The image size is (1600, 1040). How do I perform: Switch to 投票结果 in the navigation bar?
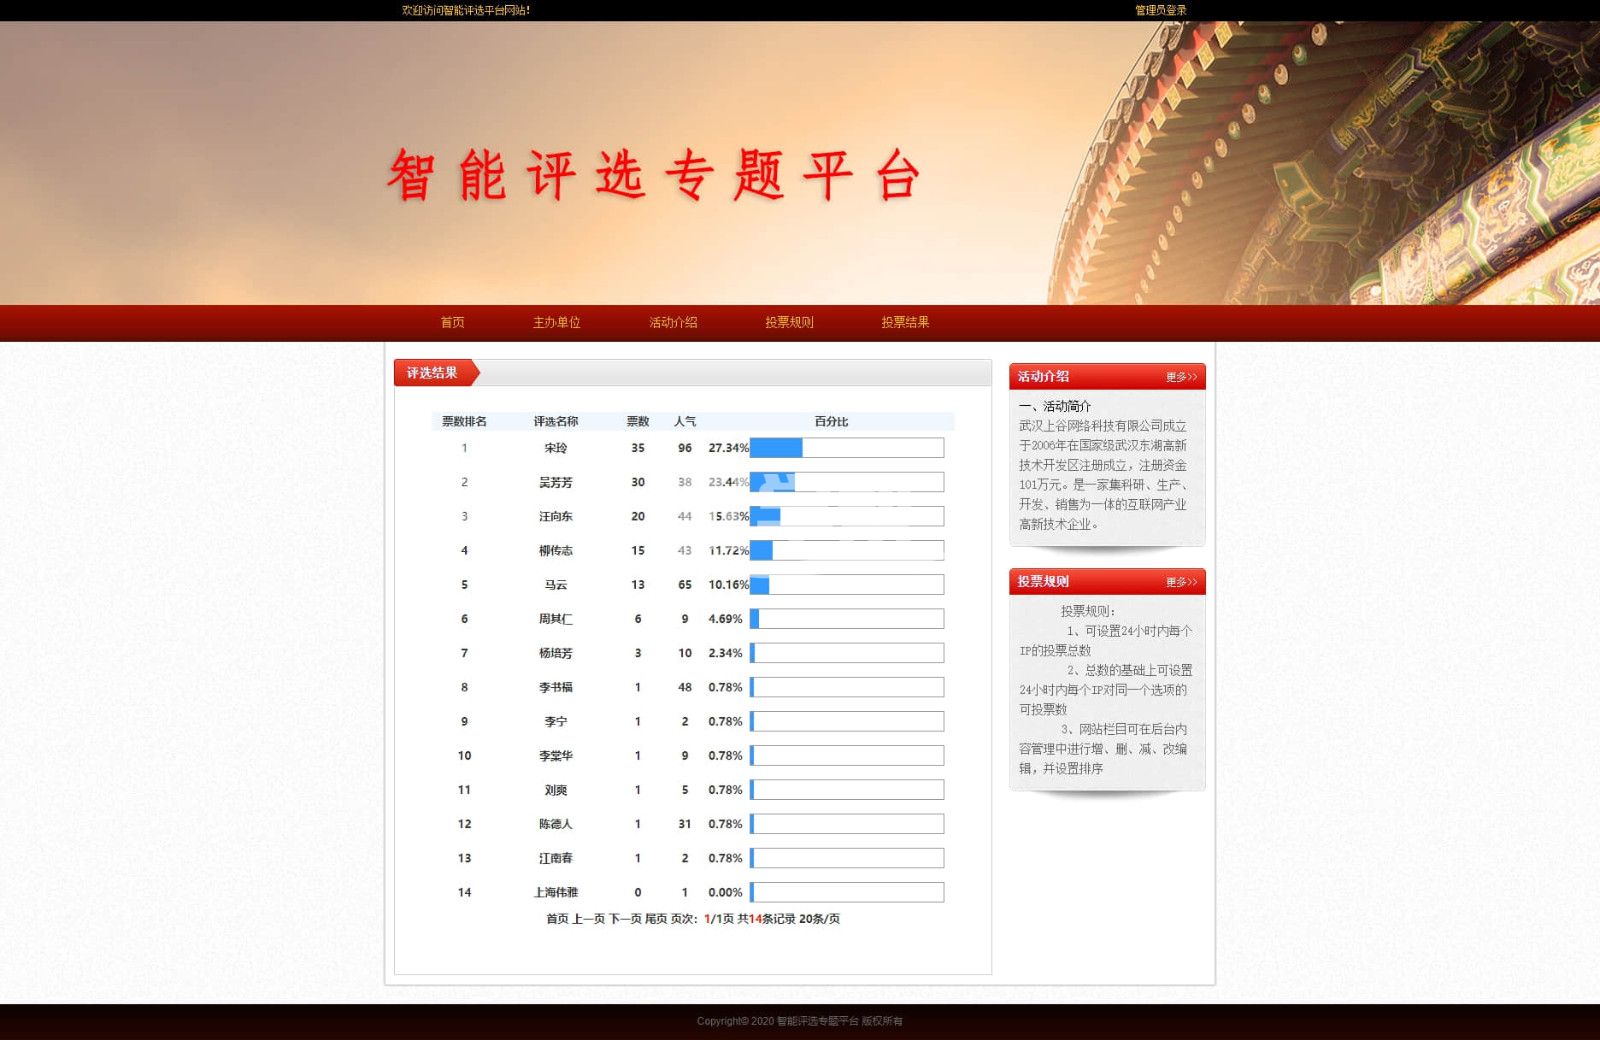tap(905, 322)
